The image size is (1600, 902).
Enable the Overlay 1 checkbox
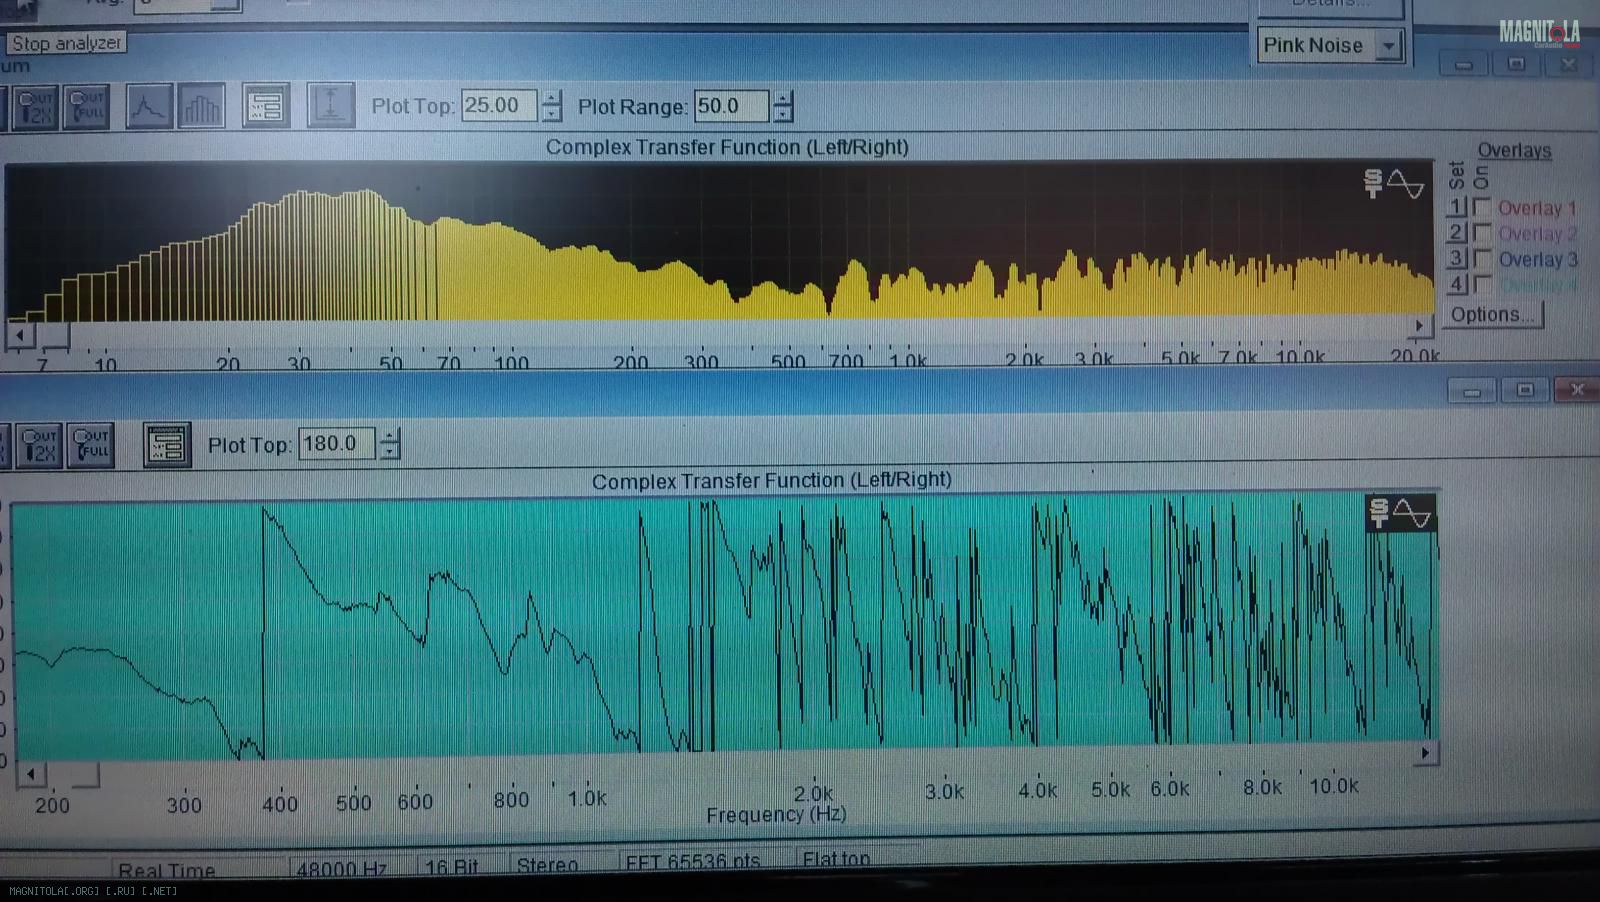point(1482,207)
